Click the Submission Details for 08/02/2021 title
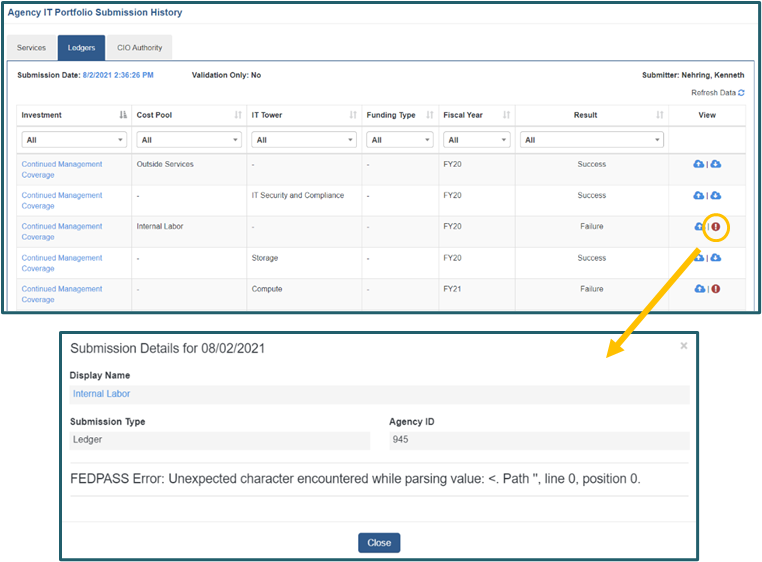Image resolution: width=762 pixels, height=562 pixels. pos(168,349)
